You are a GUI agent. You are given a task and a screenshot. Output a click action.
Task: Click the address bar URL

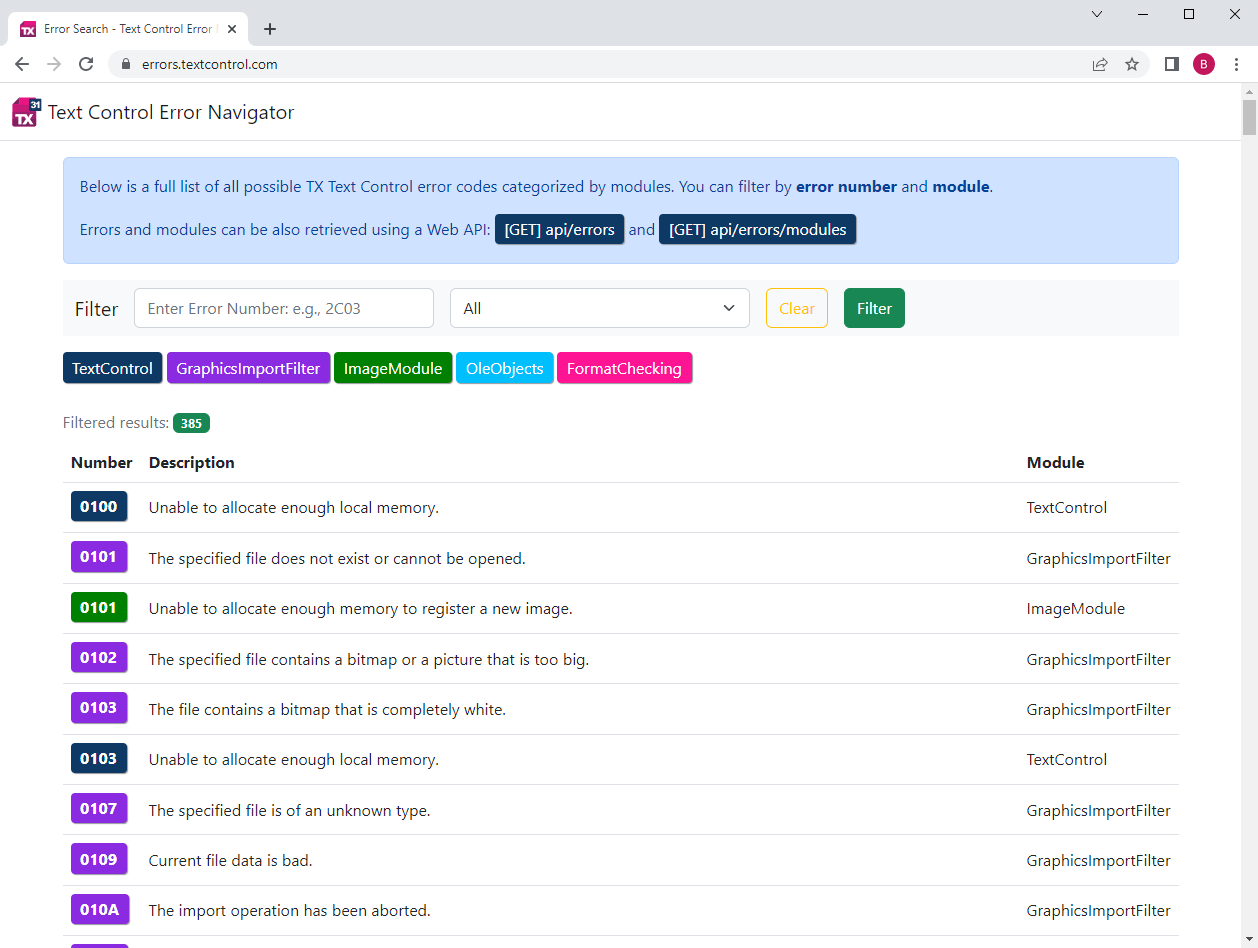point(209,64)
